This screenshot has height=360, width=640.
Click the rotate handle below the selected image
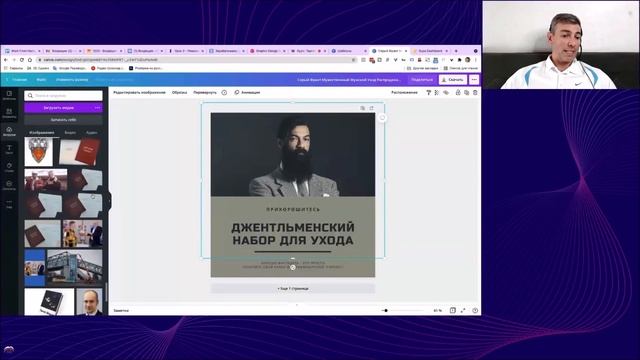click(x=293, y=267)
